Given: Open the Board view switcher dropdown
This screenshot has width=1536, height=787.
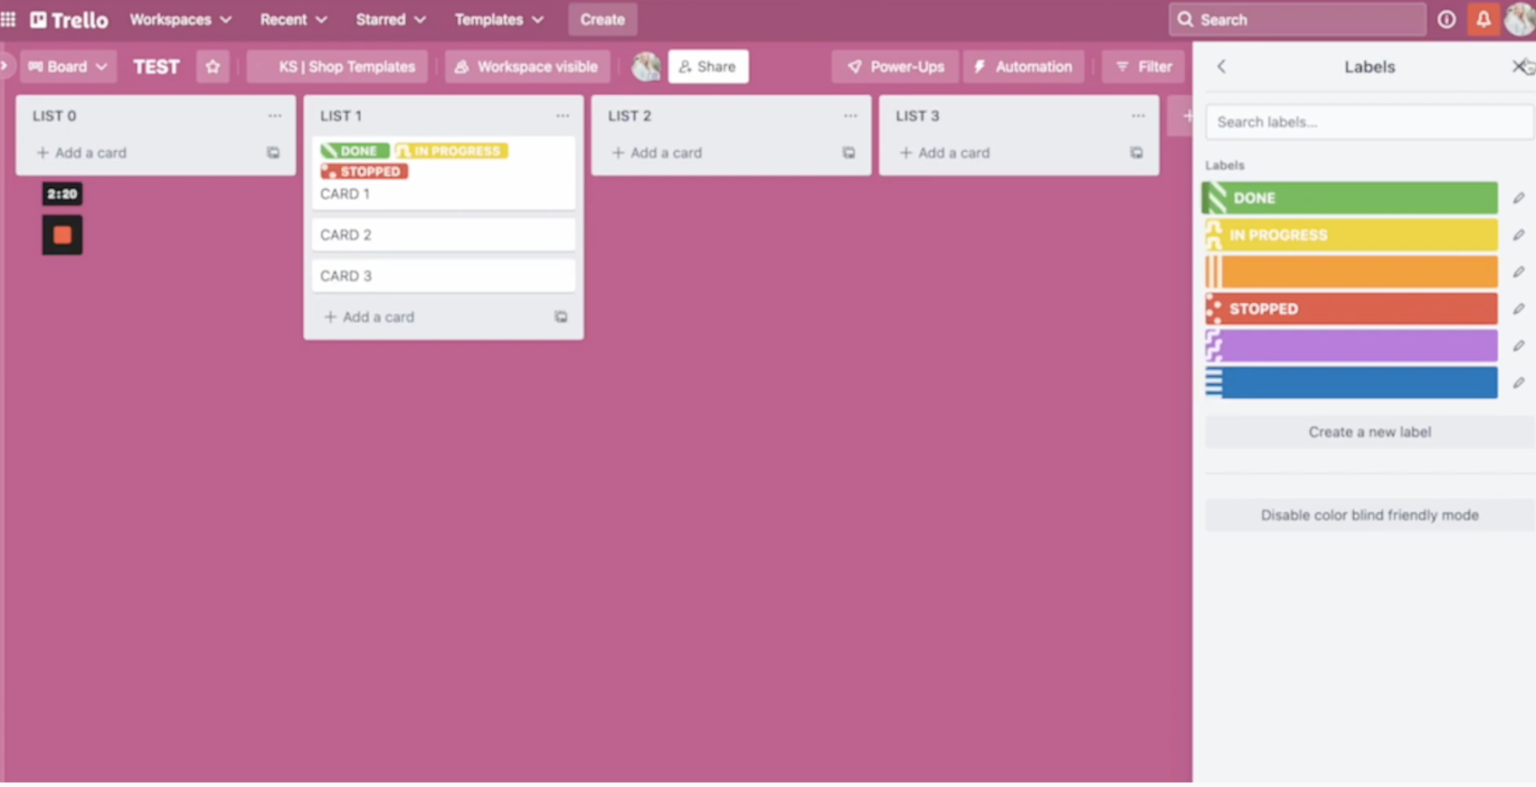Looking at the screenshot, I should (68, 66).
